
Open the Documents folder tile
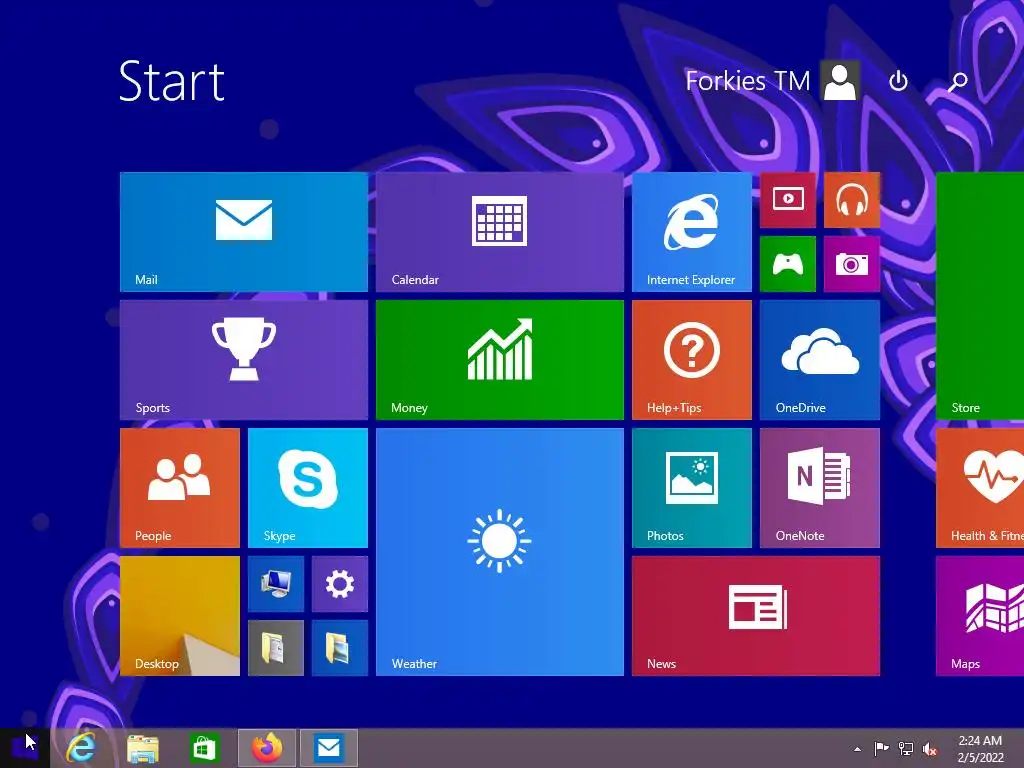276,648
